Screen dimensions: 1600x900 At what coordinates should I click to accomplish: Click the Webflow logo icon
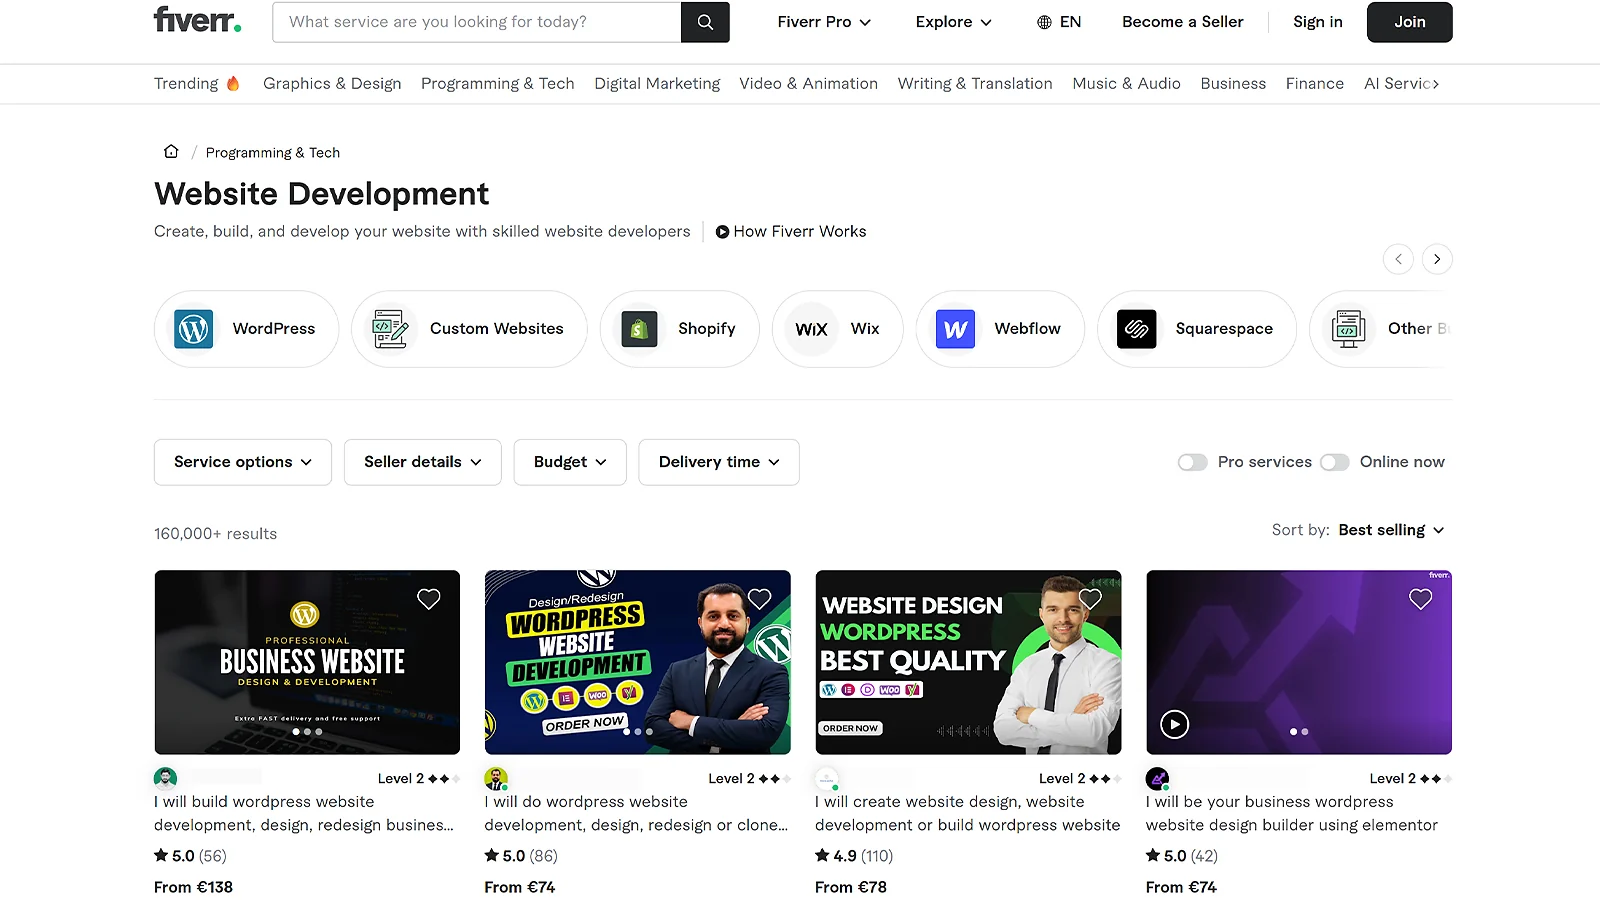955,329
